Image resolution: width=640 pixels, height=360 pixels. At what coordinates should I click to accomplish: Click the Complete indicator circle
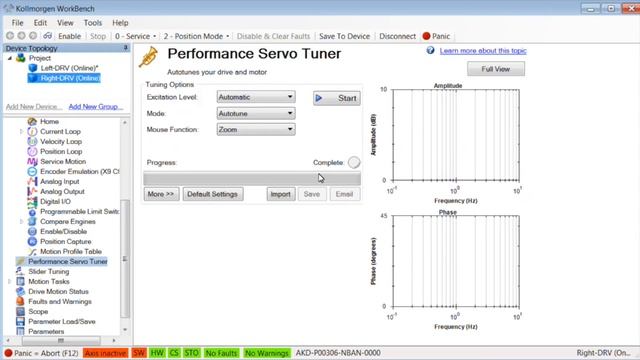354,162
